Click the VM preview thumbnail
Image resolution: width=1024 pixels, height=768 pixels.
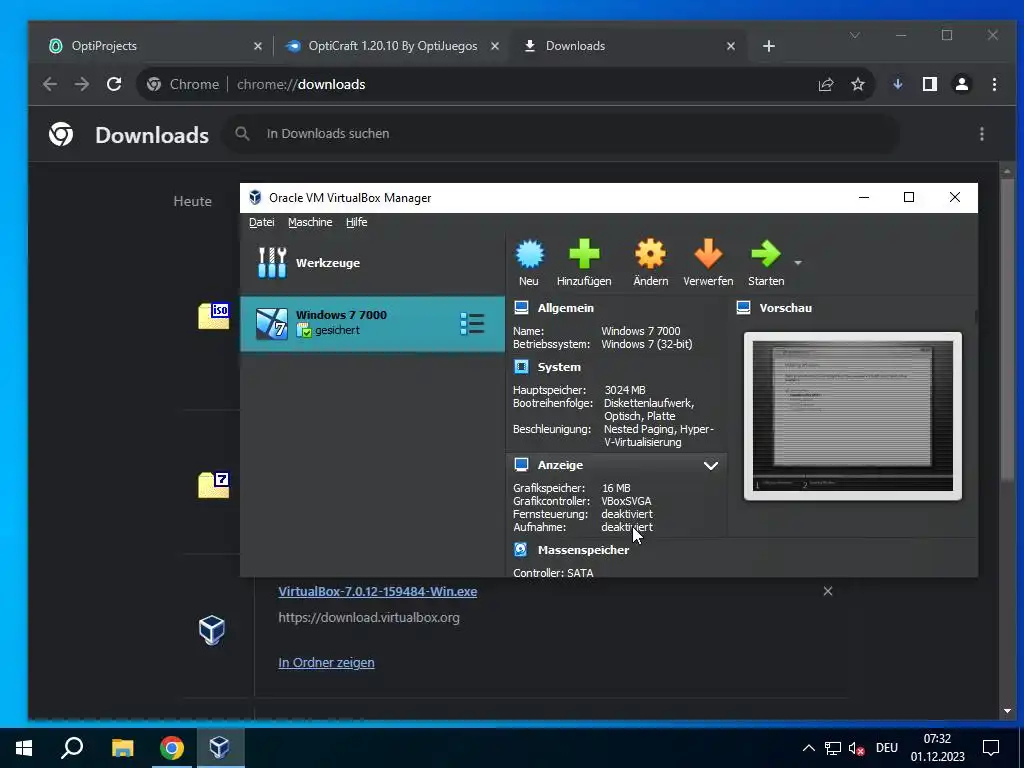(853, 416)
